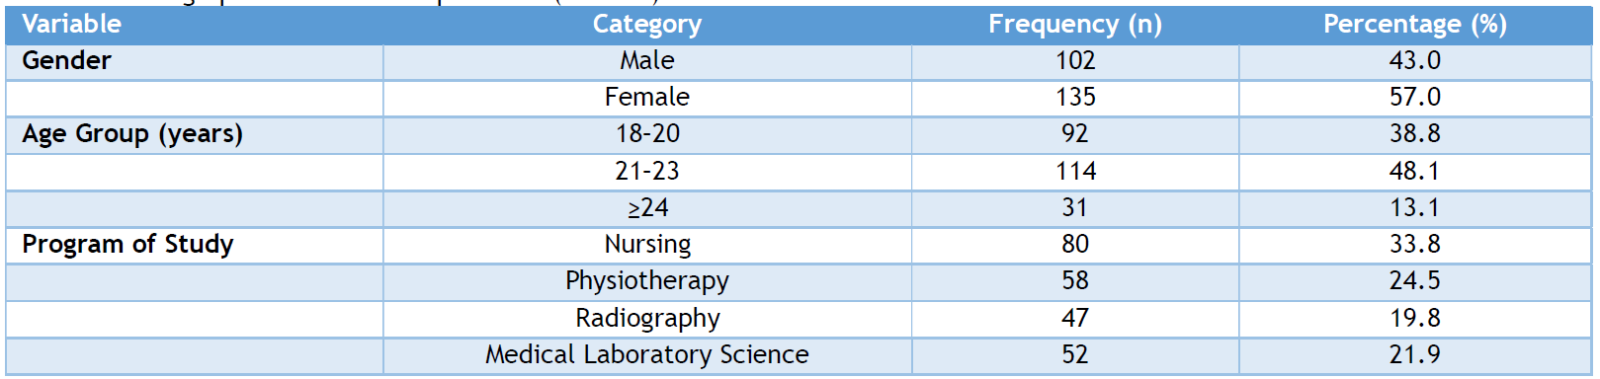This screenshot has width=1600, height=379.
Task: Select the 18-20 age category cell
Action: click(x=647, y=134)
